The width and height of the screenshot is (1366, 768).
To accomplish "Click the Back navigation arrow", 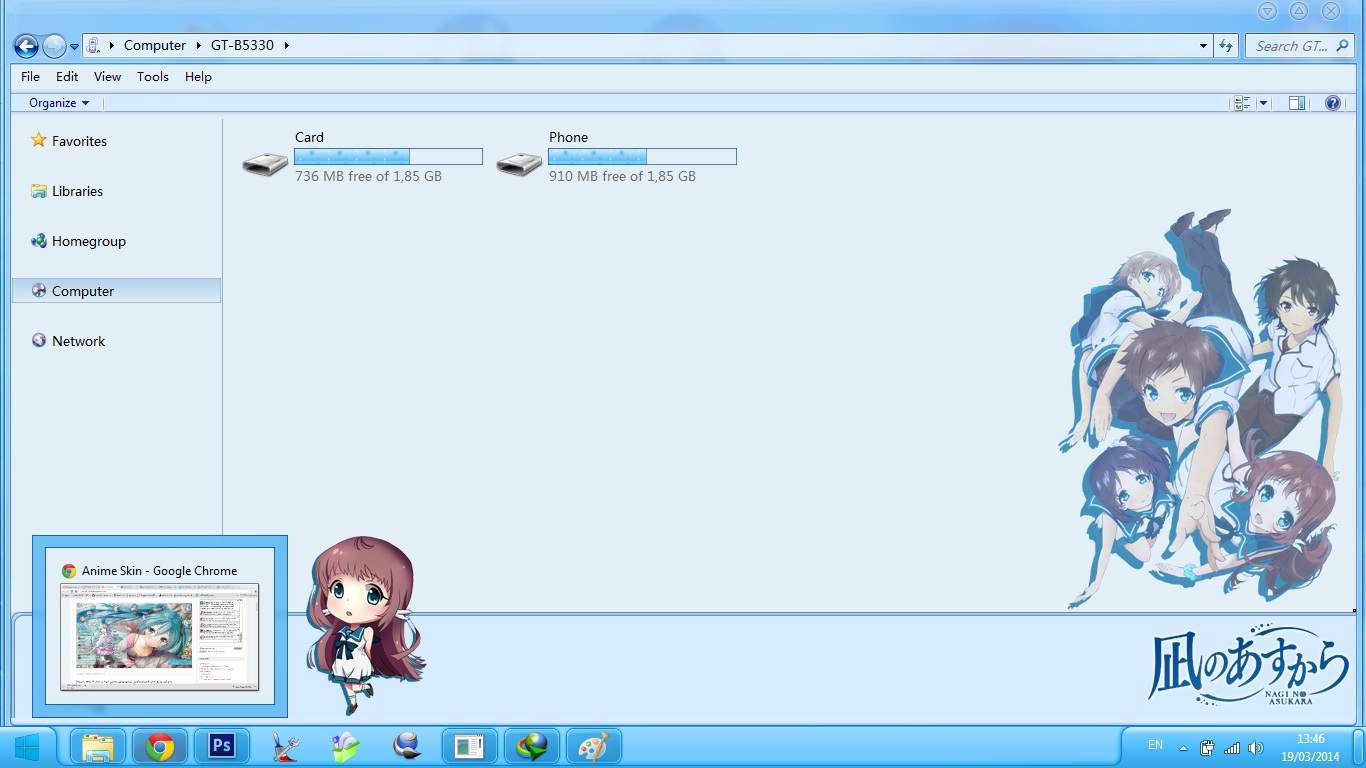I will [x=26, y=46].
